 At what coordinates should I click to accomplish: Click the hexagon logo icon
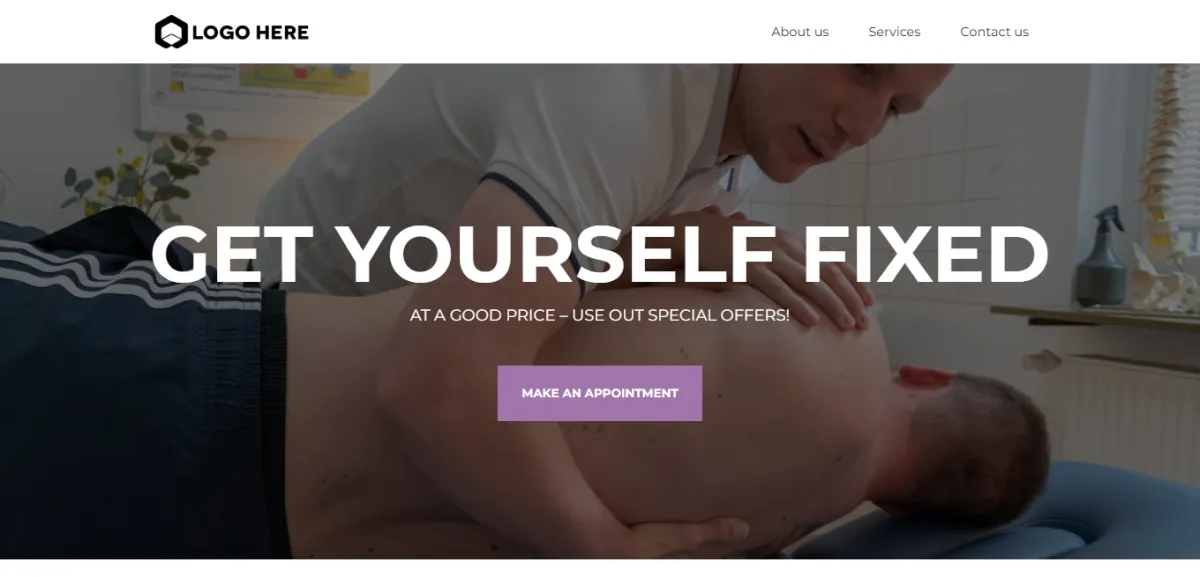(x=171, y=32)
